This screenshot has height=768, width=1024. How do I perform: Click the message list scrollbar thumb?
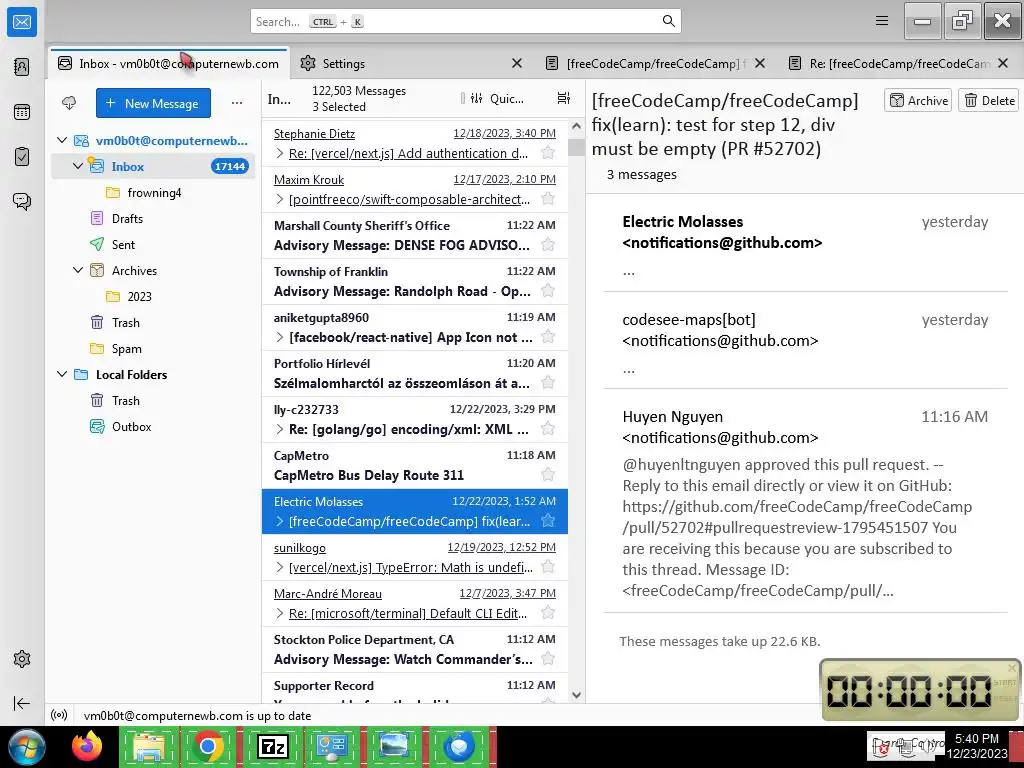576,147
